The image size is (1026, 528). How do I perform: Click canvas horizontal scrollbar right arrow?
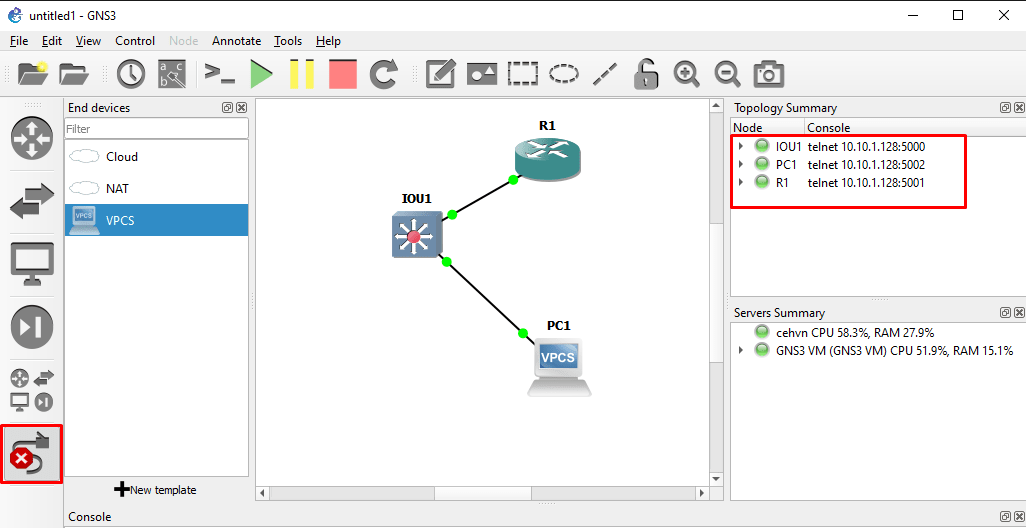pos(702,493)
